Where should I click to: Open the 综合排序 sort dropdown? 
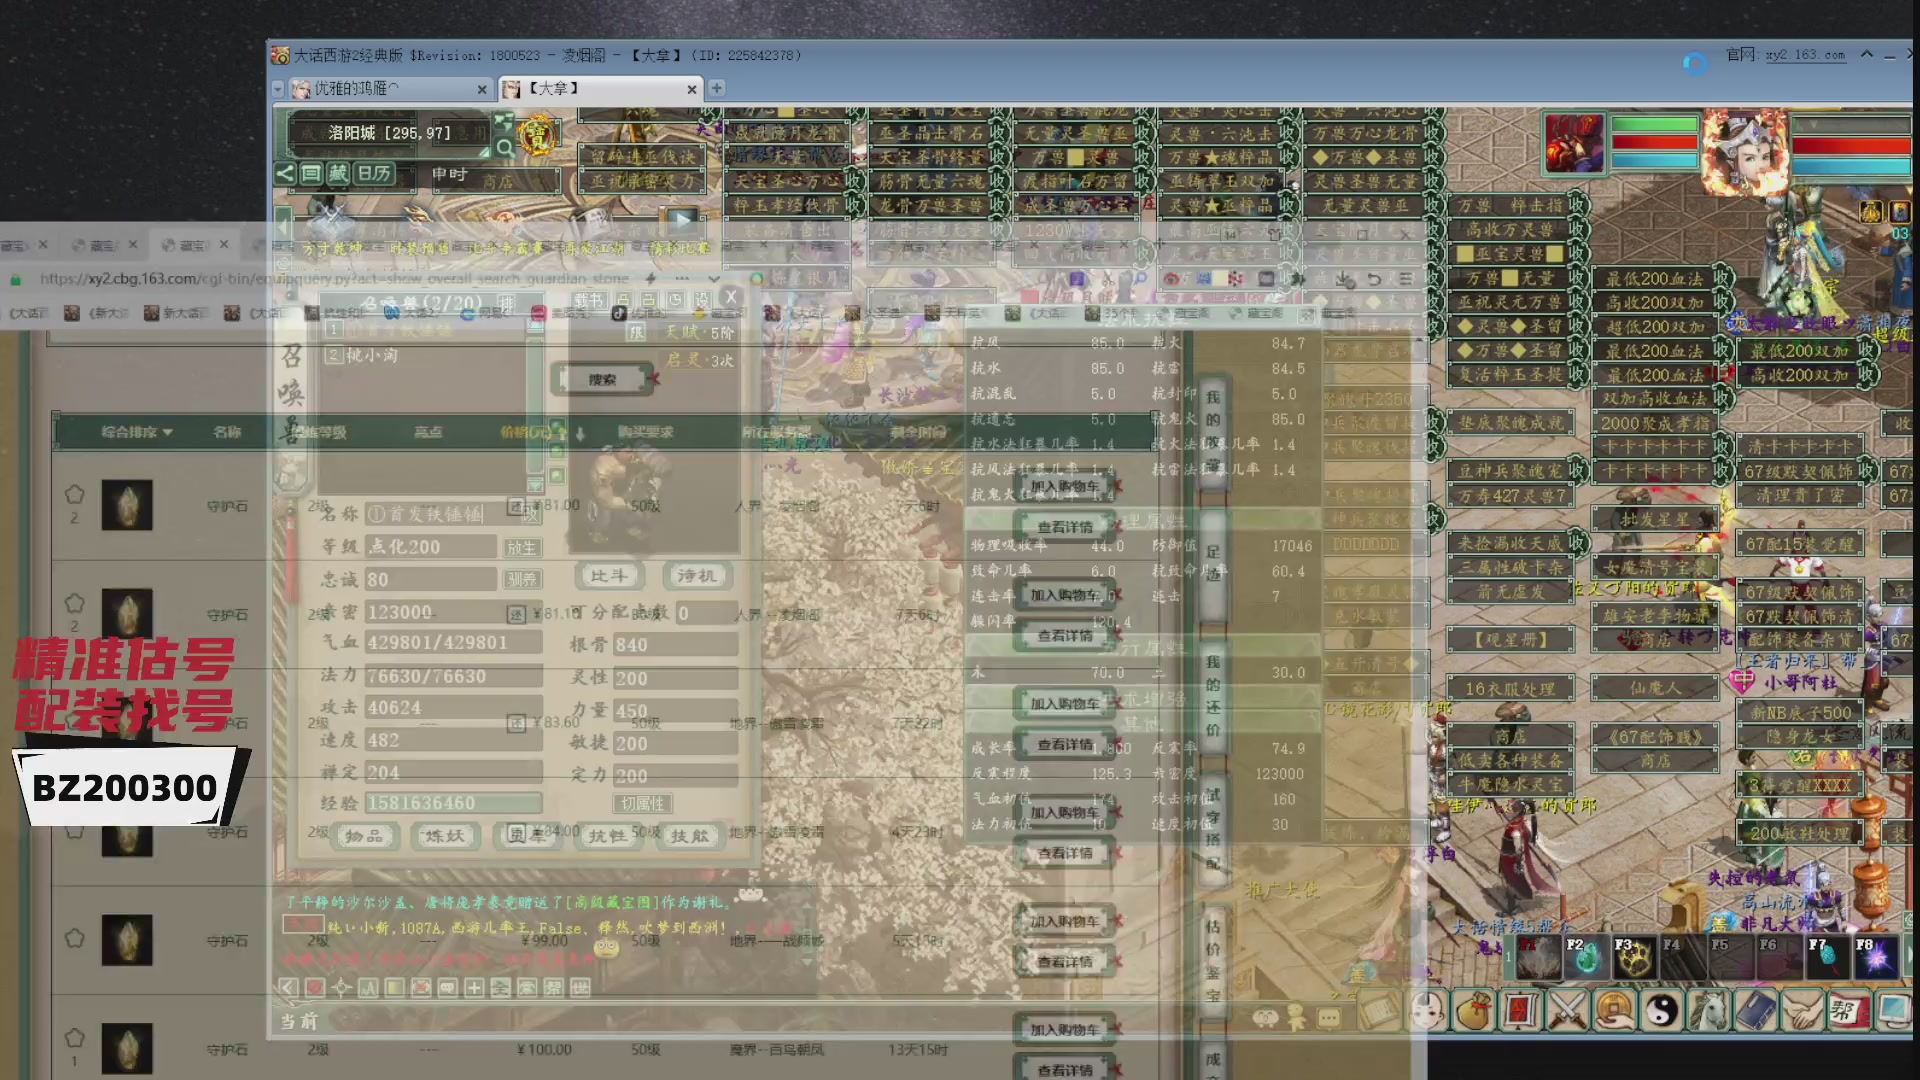click(x=136, y=432)
